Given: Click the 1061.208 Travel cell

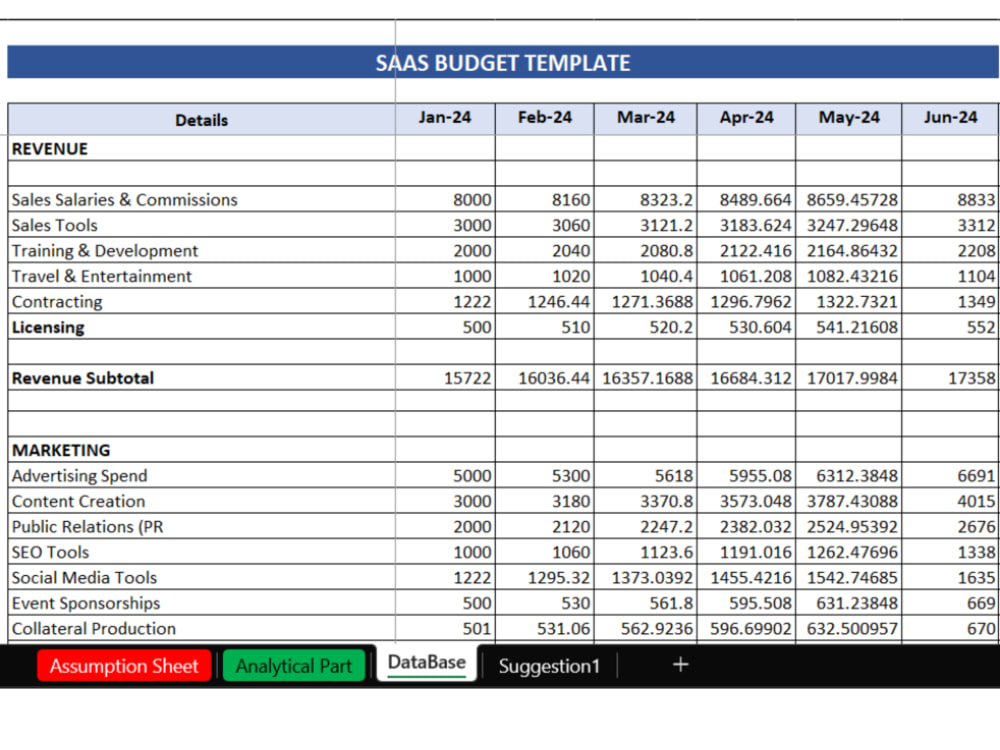Looking at the screenshot, I should click(746, 276).
